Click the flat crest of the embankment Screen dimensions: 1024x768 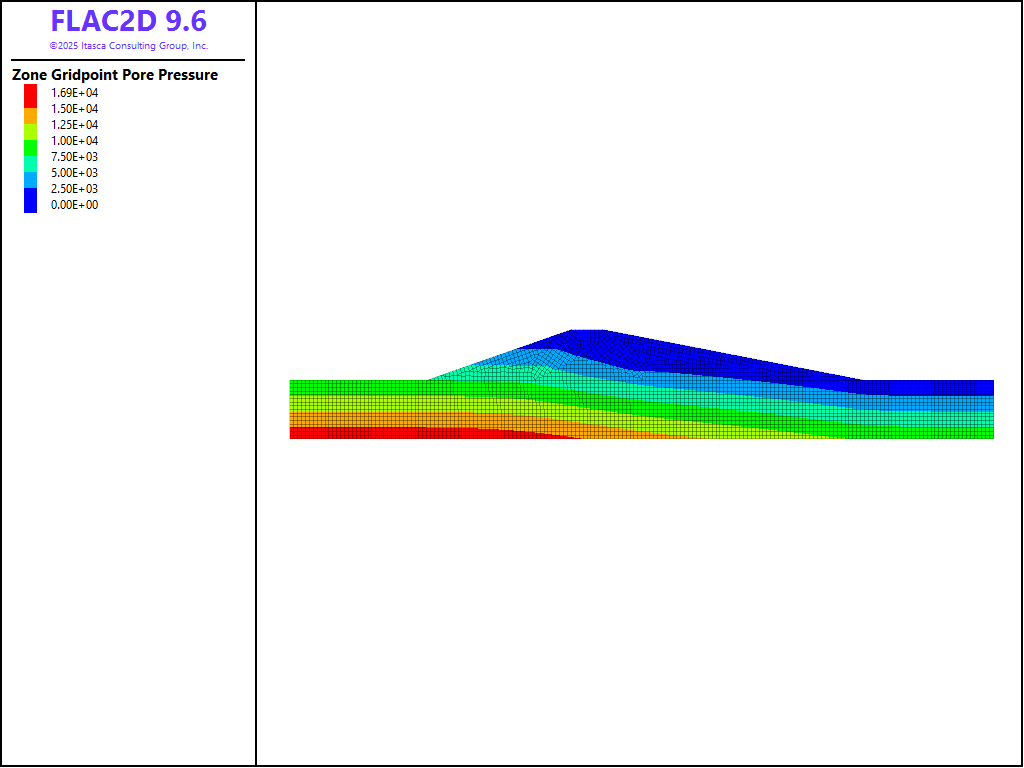[588, 331]
